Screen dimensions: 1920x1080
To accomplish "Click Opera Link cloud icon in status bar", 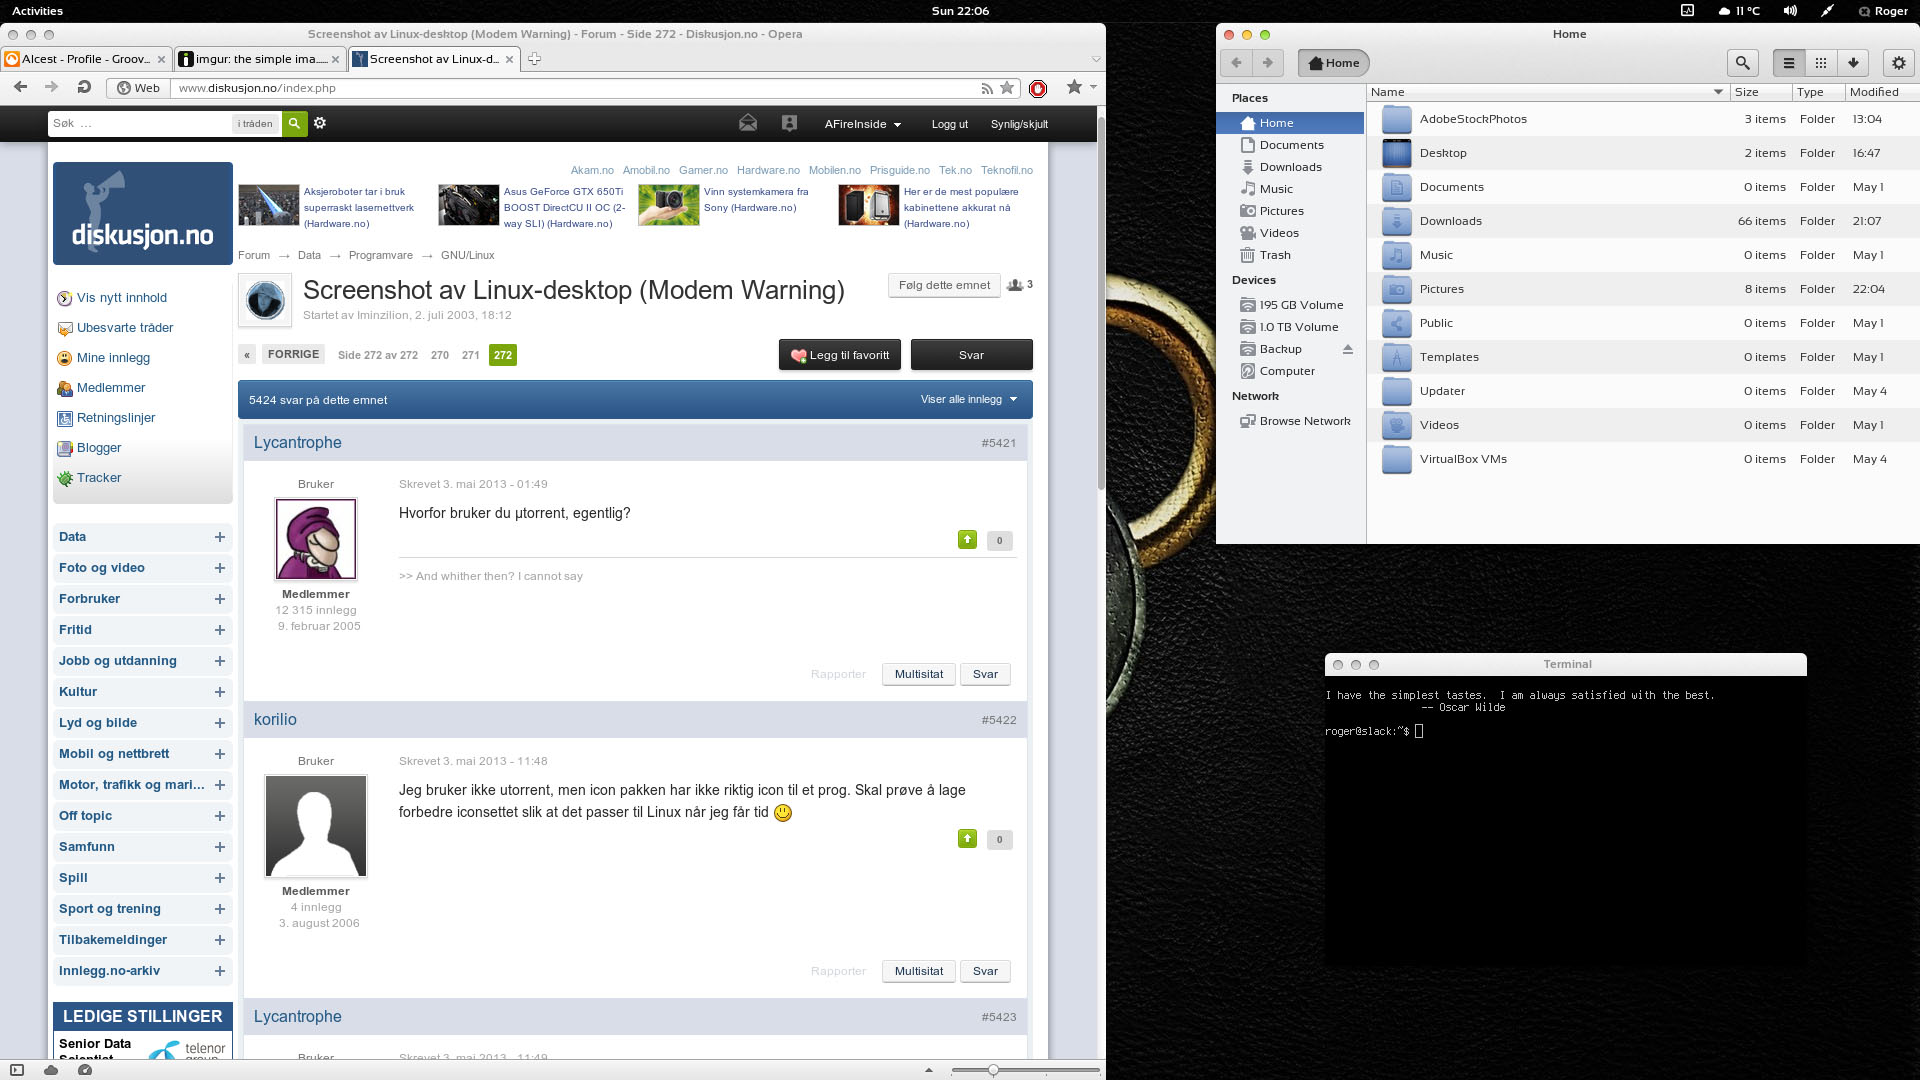I will point(51,1070).
